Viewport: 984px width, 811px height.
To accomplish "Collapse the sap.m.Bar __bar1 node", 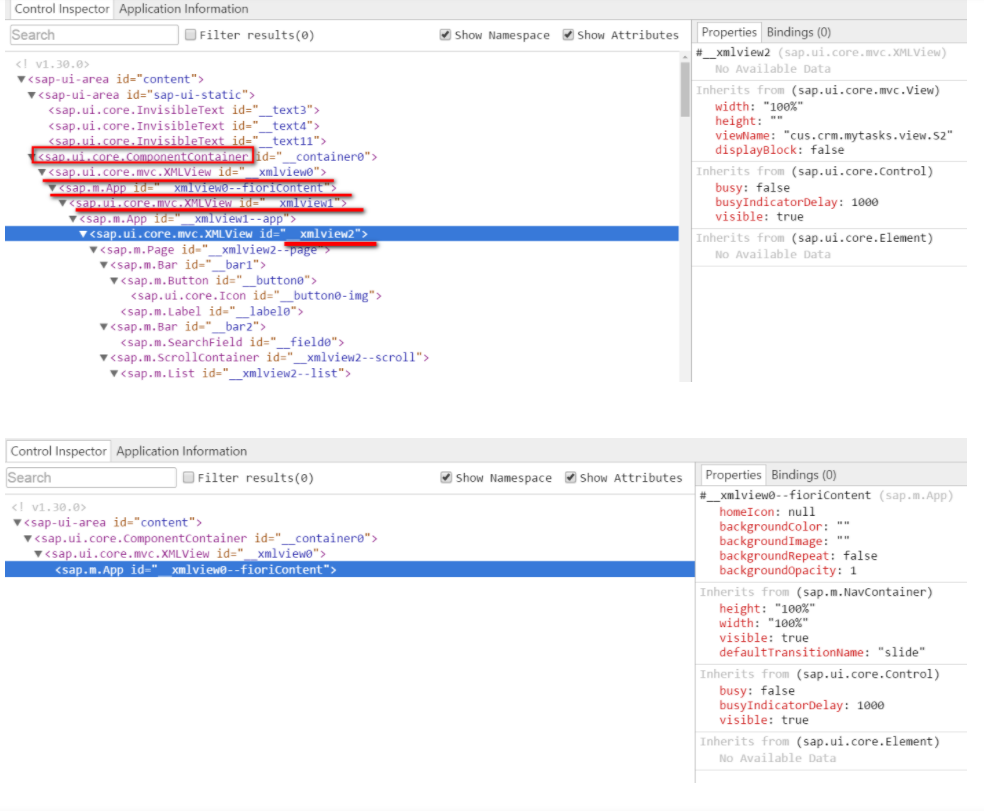I will tap(104, 265).
